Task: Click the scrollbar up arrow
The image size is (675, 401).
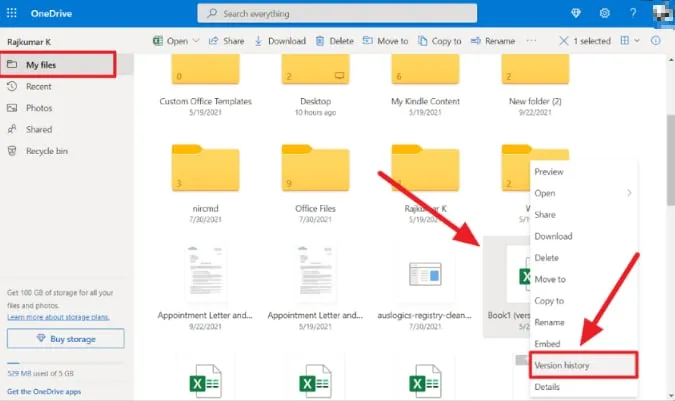Action: click(x=671, y=59)
